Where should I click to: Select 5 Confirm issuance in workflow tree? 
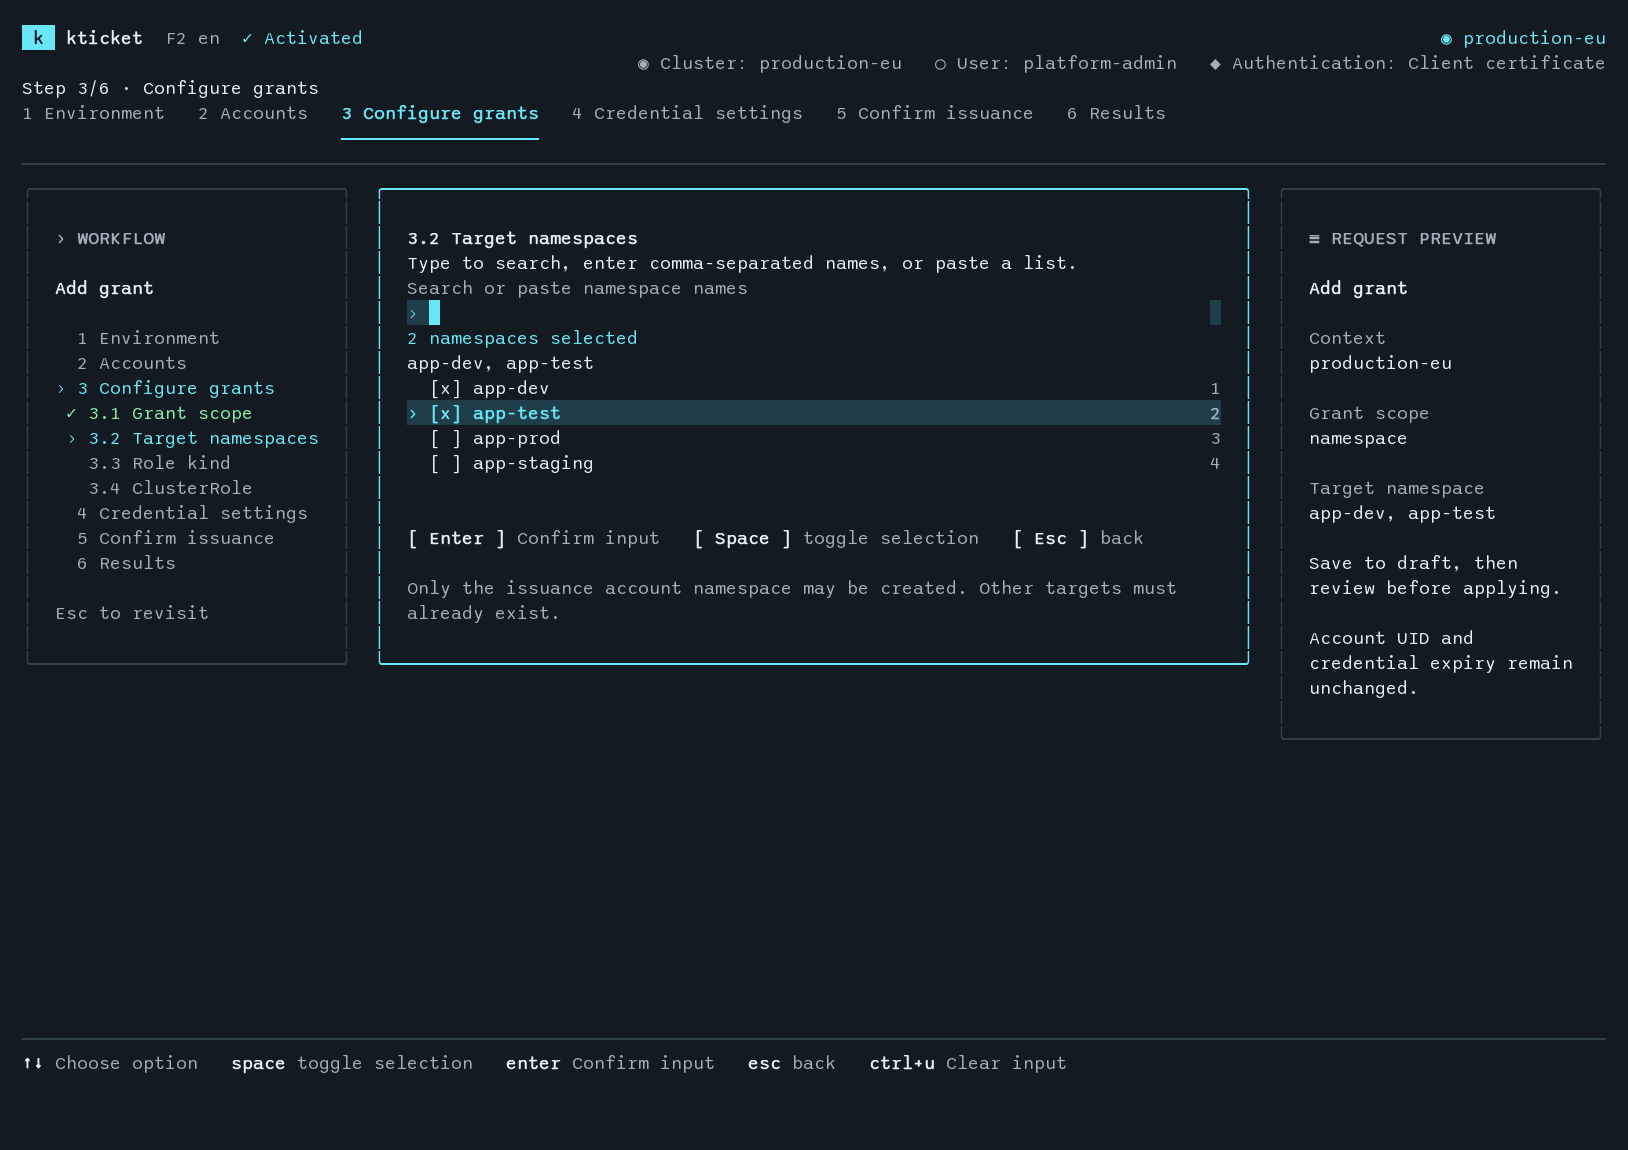(x=176, y=538)
